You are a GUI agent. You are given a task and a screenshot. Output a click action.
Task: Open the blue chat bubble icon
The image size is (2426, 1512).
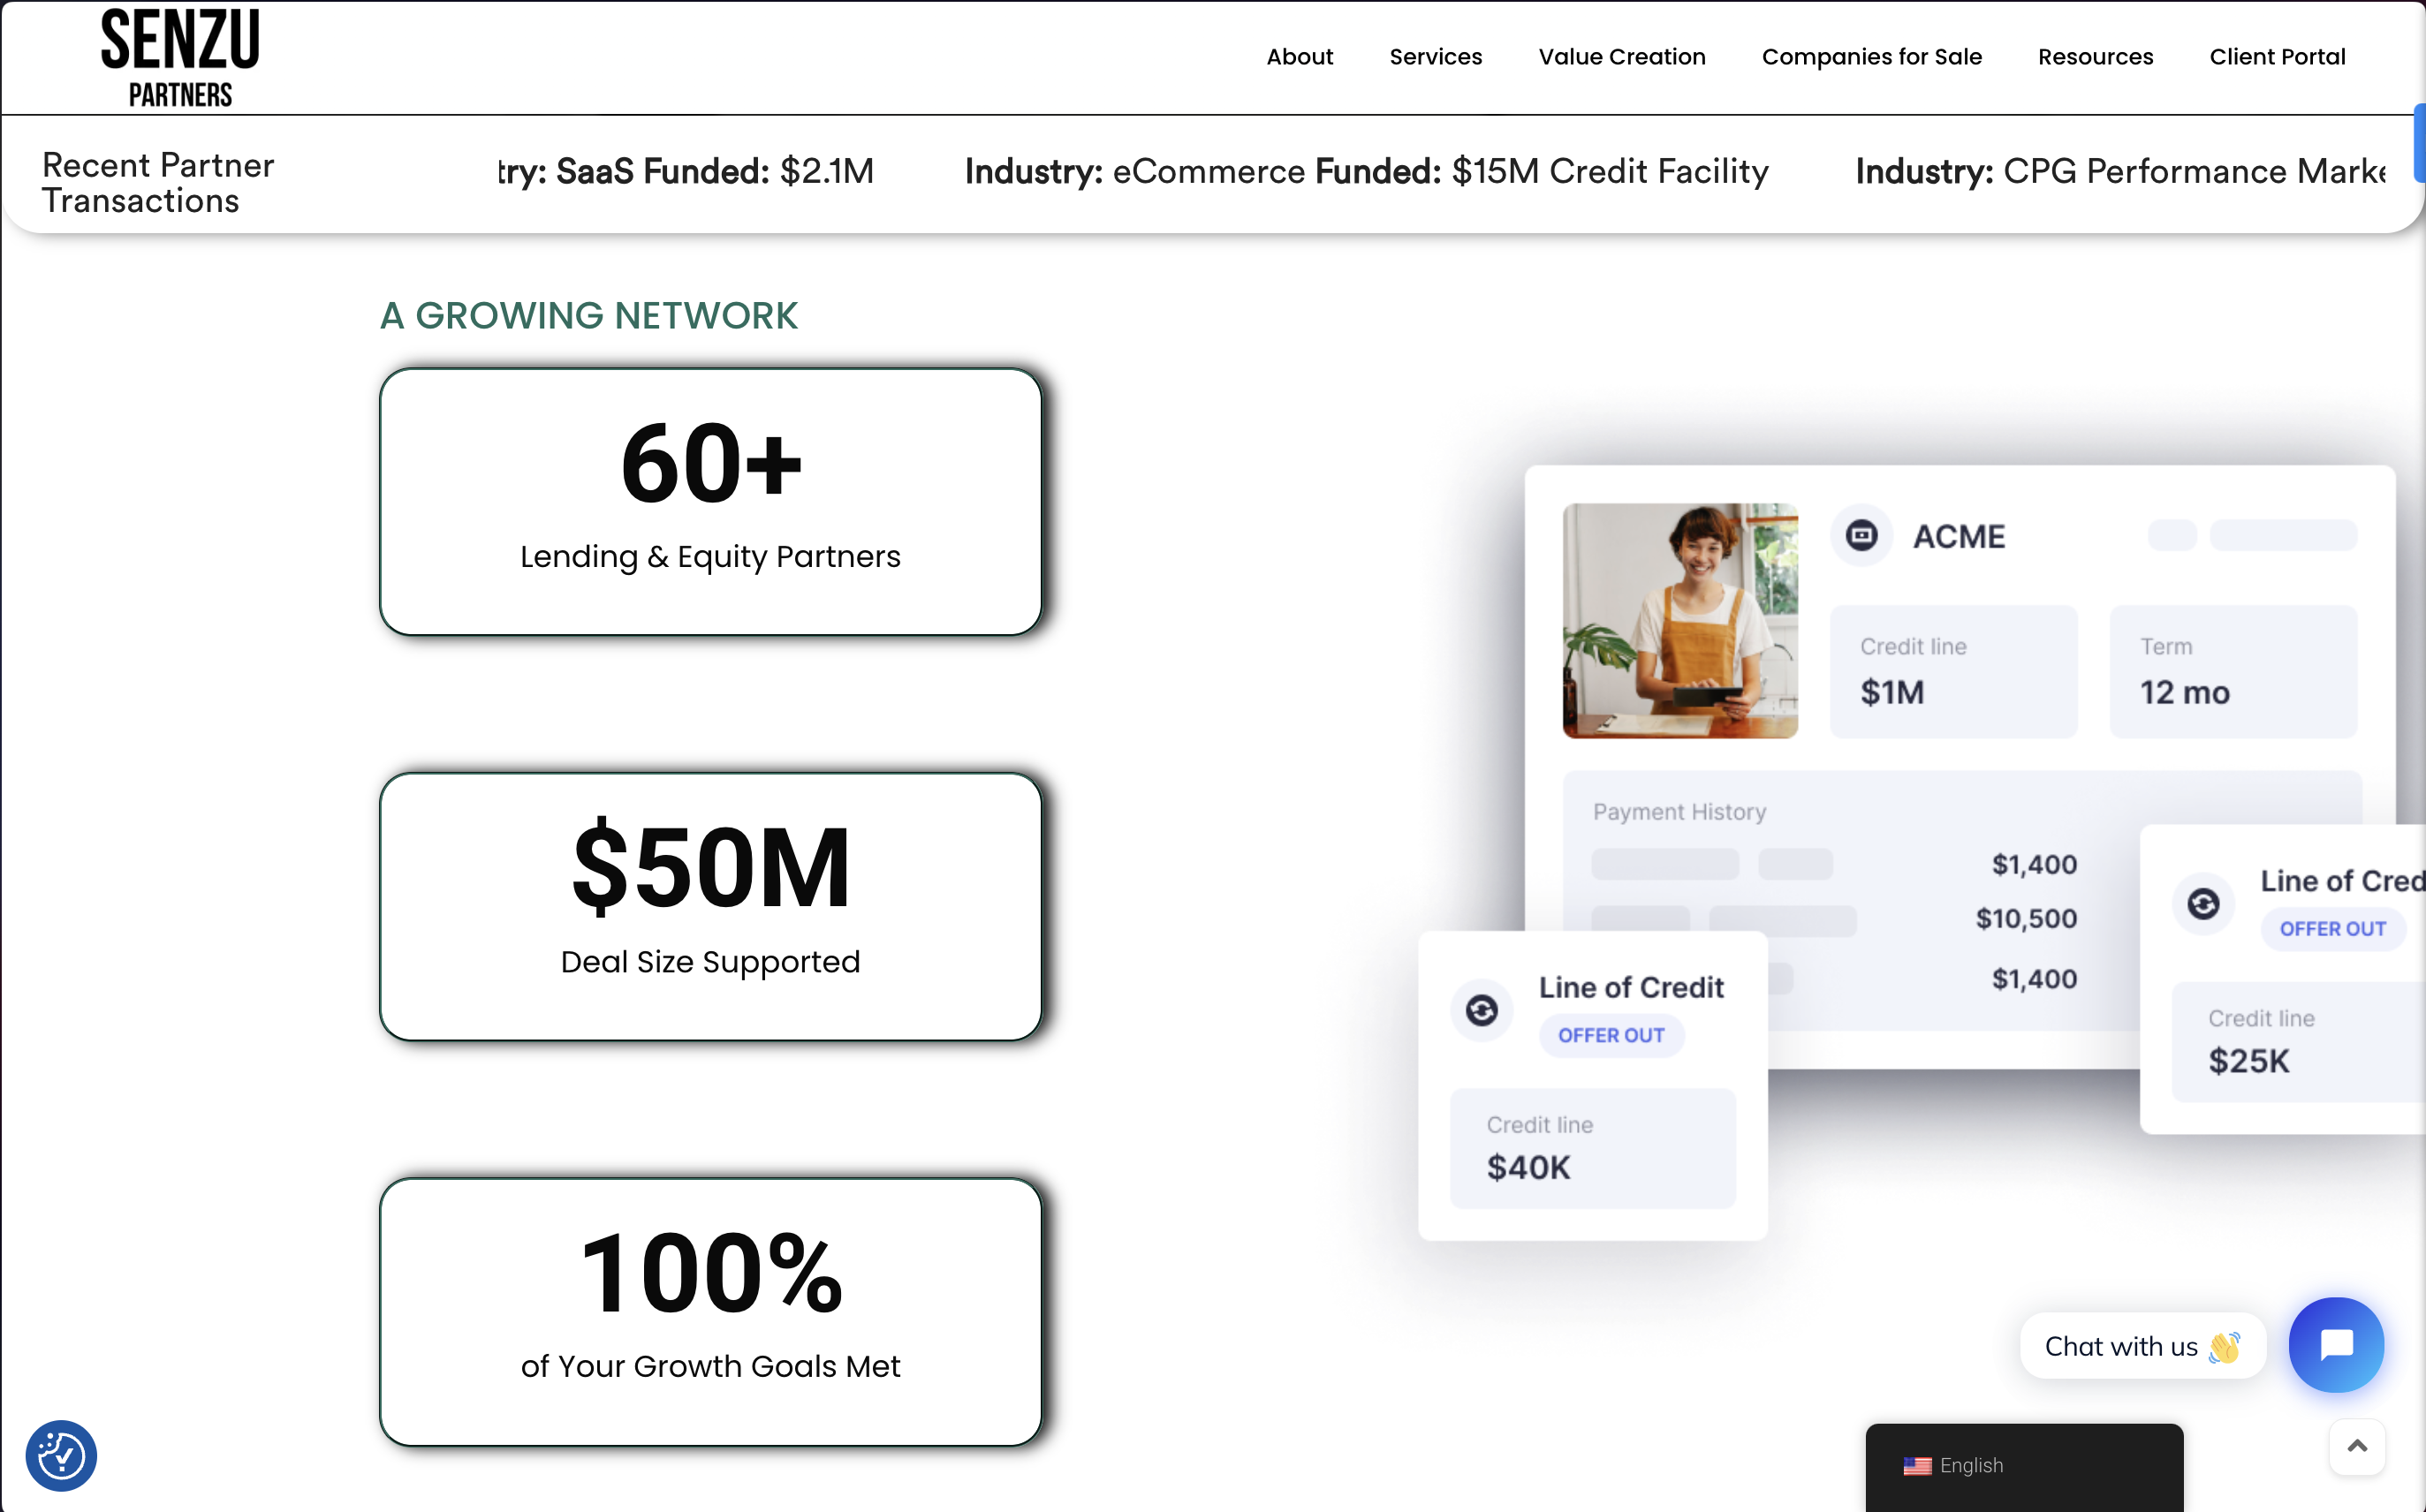click(x=2336, y=1345)
